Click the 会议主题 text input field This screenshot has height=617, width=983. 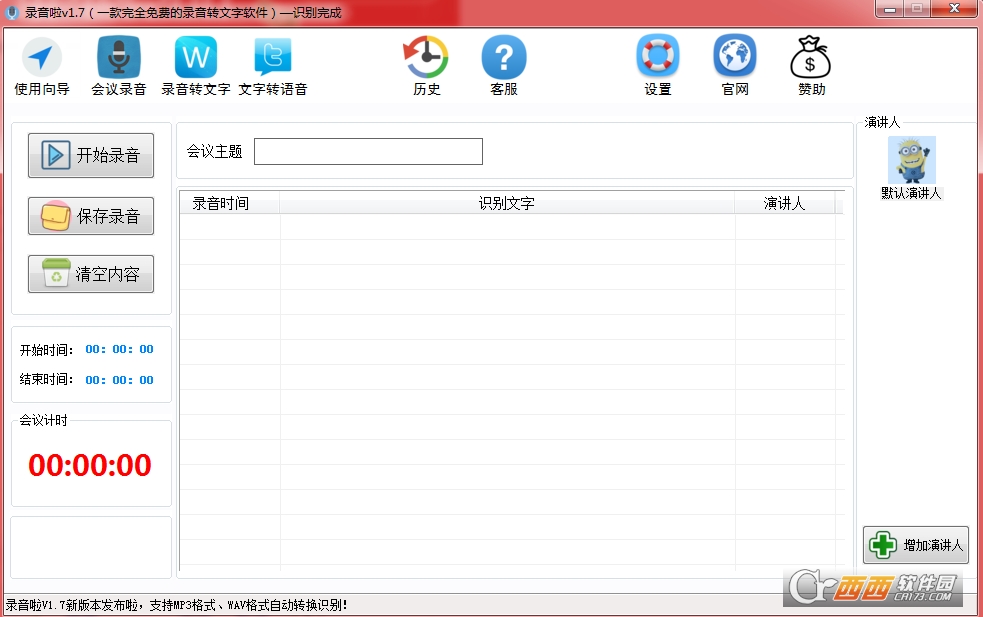point(368,152)
